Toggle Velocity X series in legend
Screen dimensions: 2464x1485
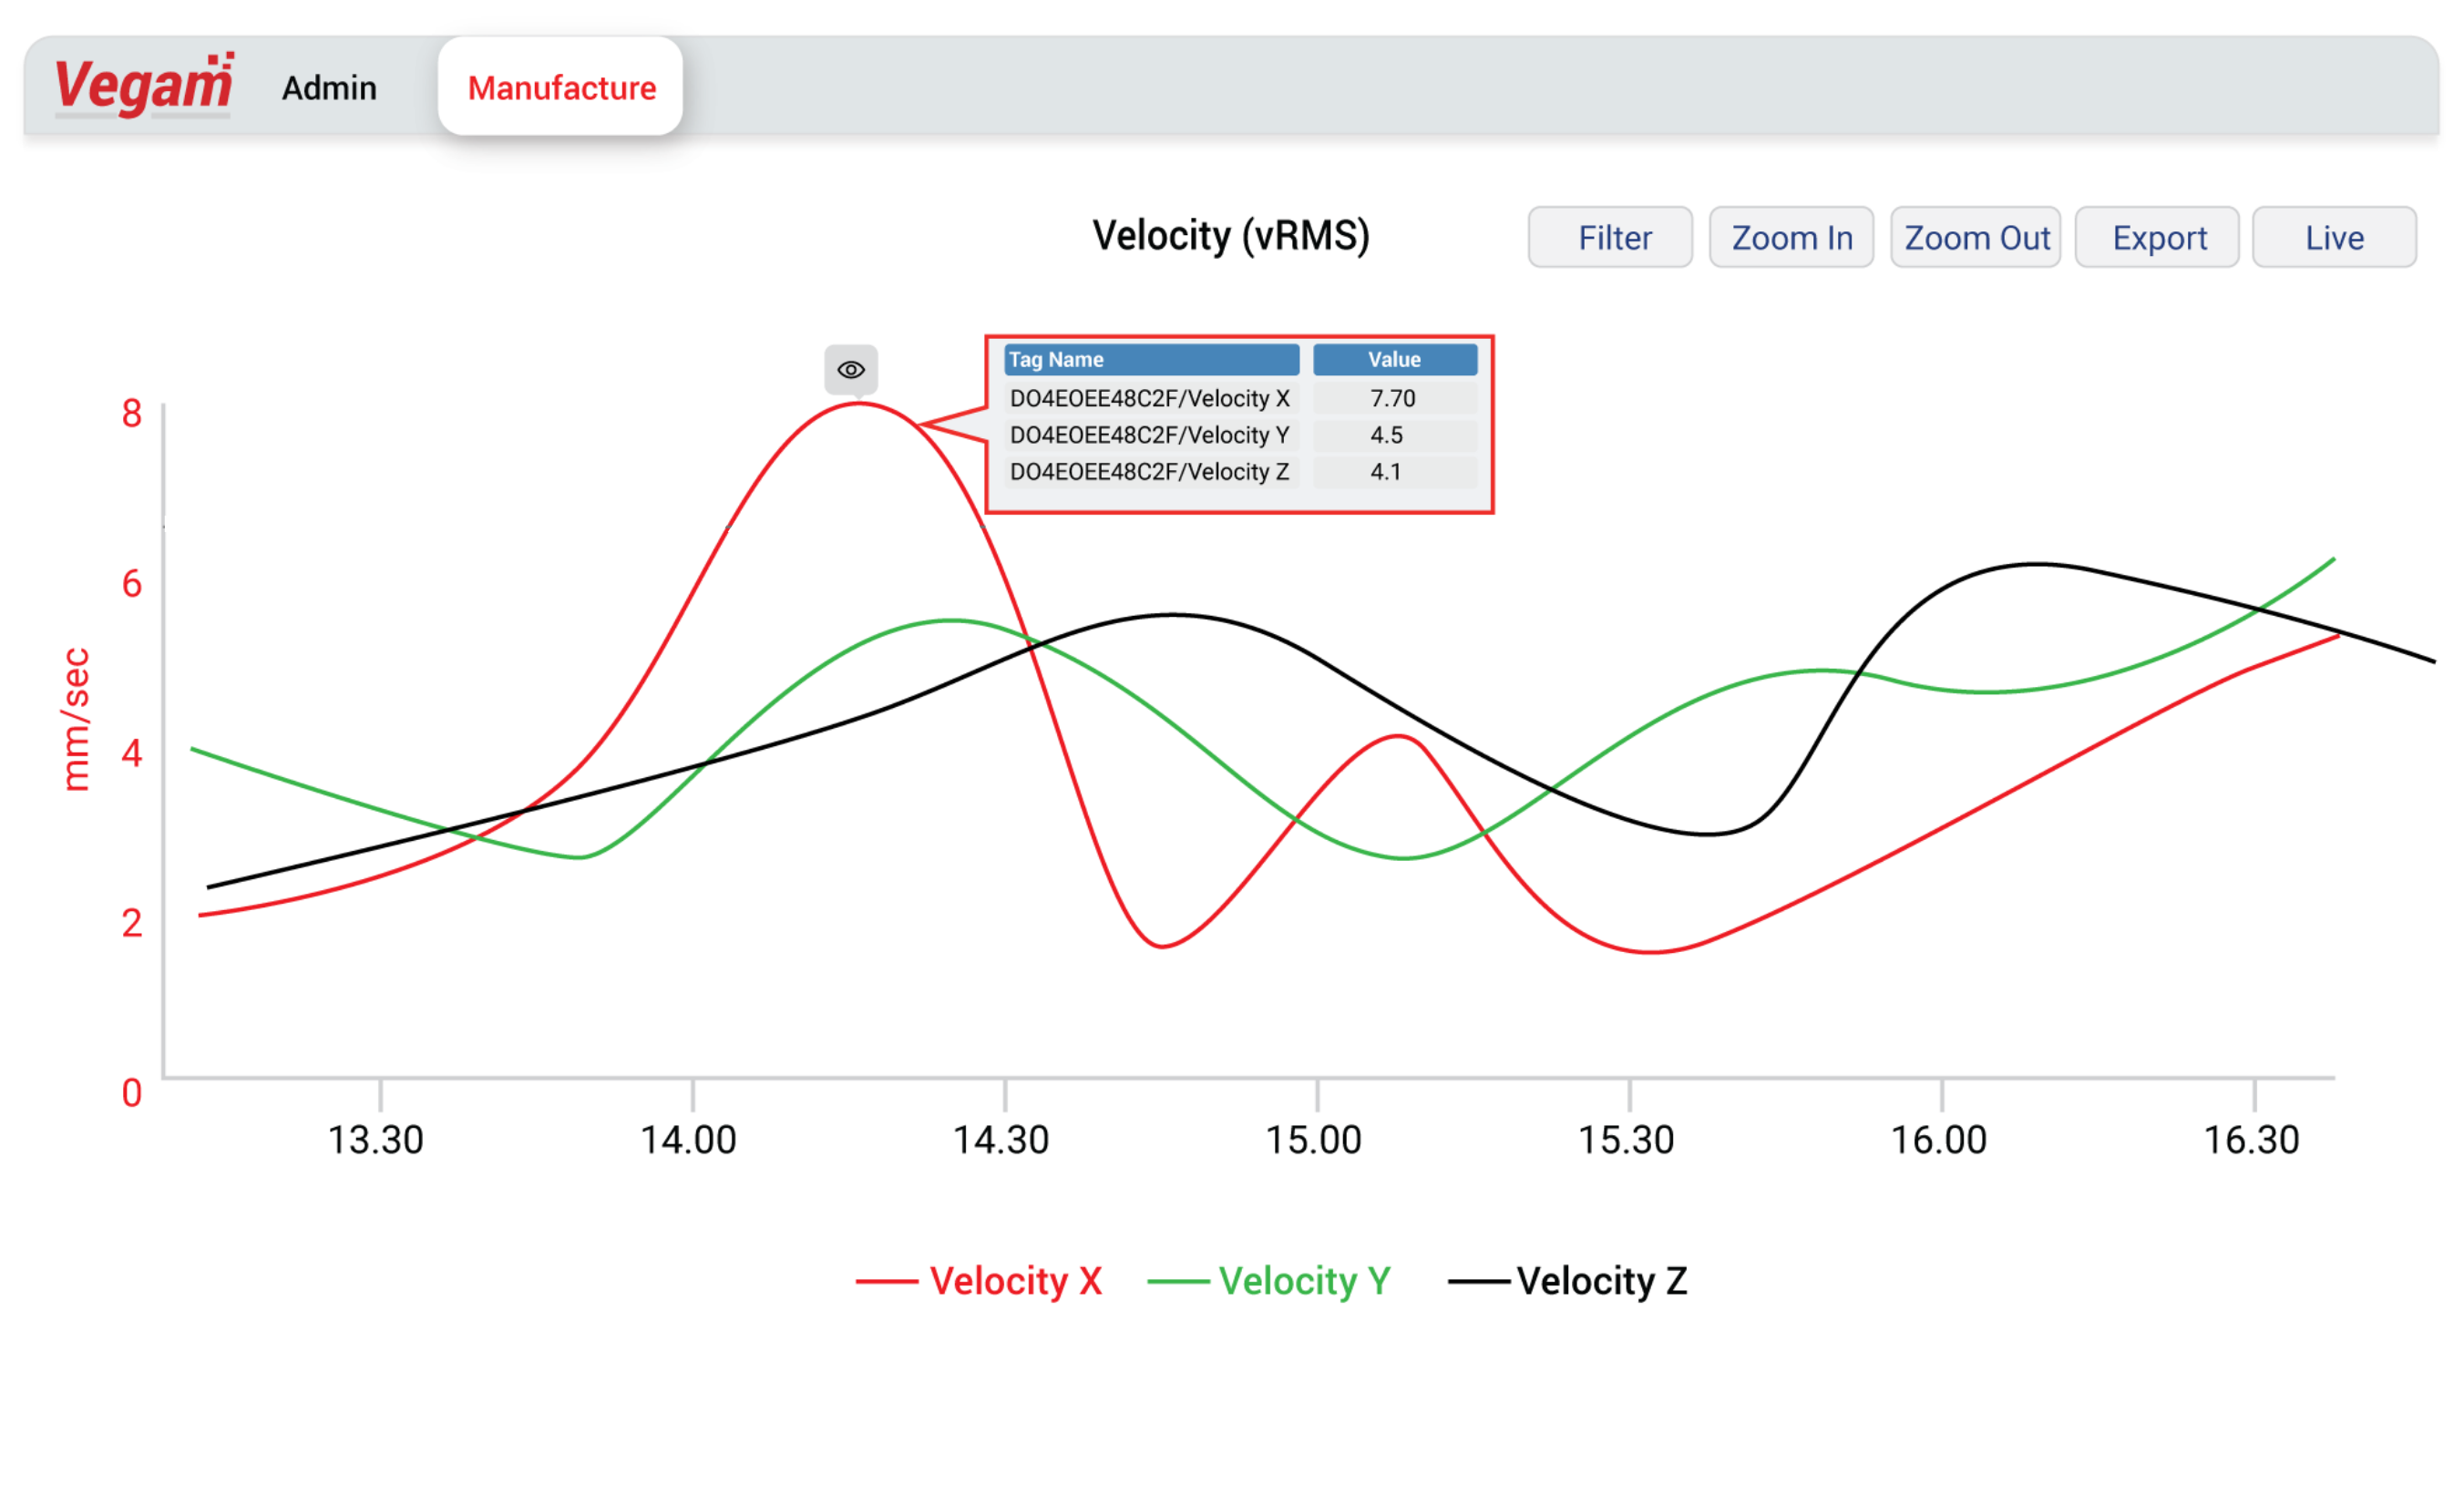pos(979,1281)
